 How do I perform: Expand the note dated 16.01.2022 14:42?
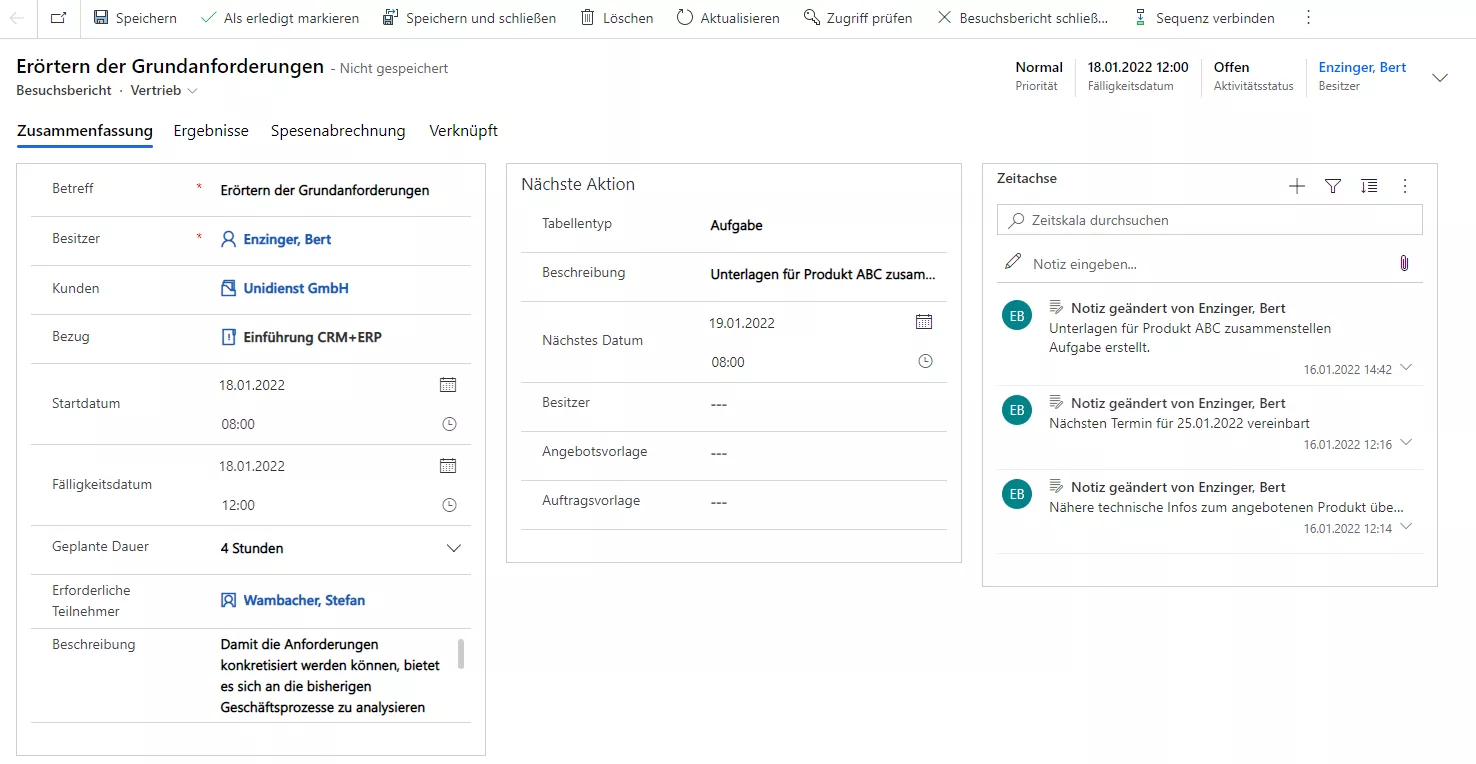point(1407,368)
